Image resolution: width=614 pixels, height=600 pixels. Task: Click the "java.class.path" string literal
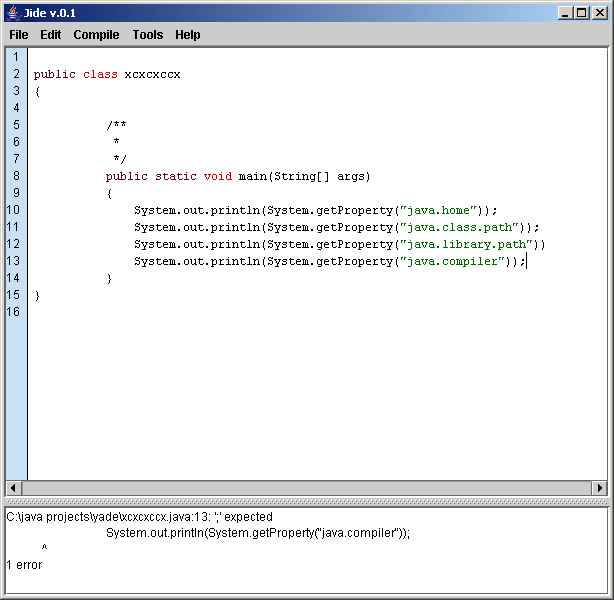(462, 227)
